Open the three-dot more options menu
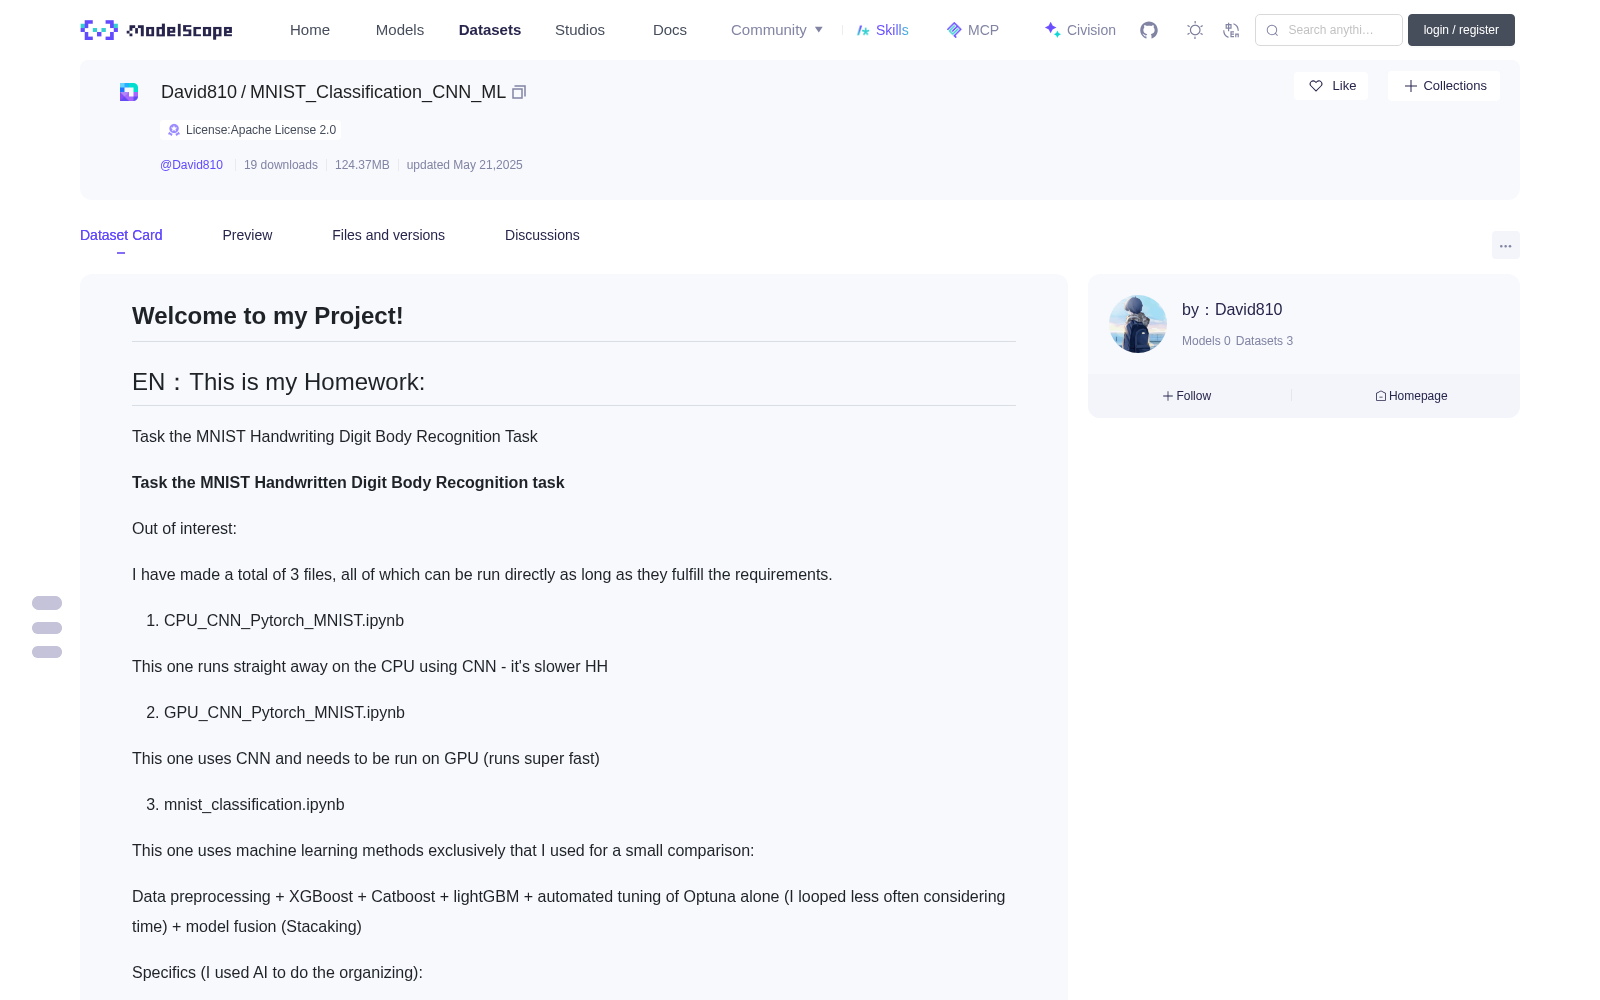 pyautogui.click(x=1505, y=245)
